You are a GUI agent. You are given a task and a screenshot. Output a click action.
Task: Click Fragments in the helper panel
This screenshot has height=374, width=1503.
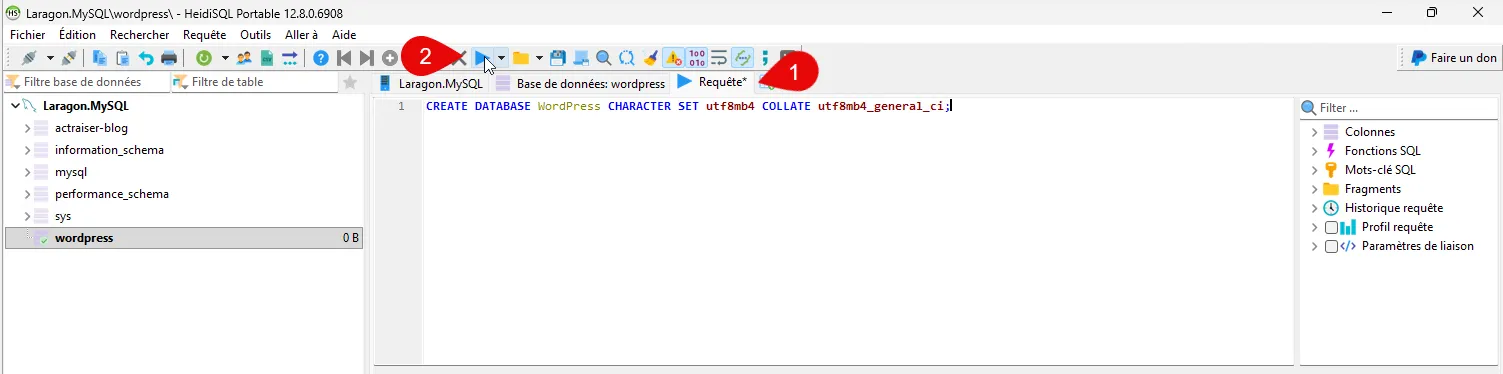pyautogui.click(x=1373, y=189)
